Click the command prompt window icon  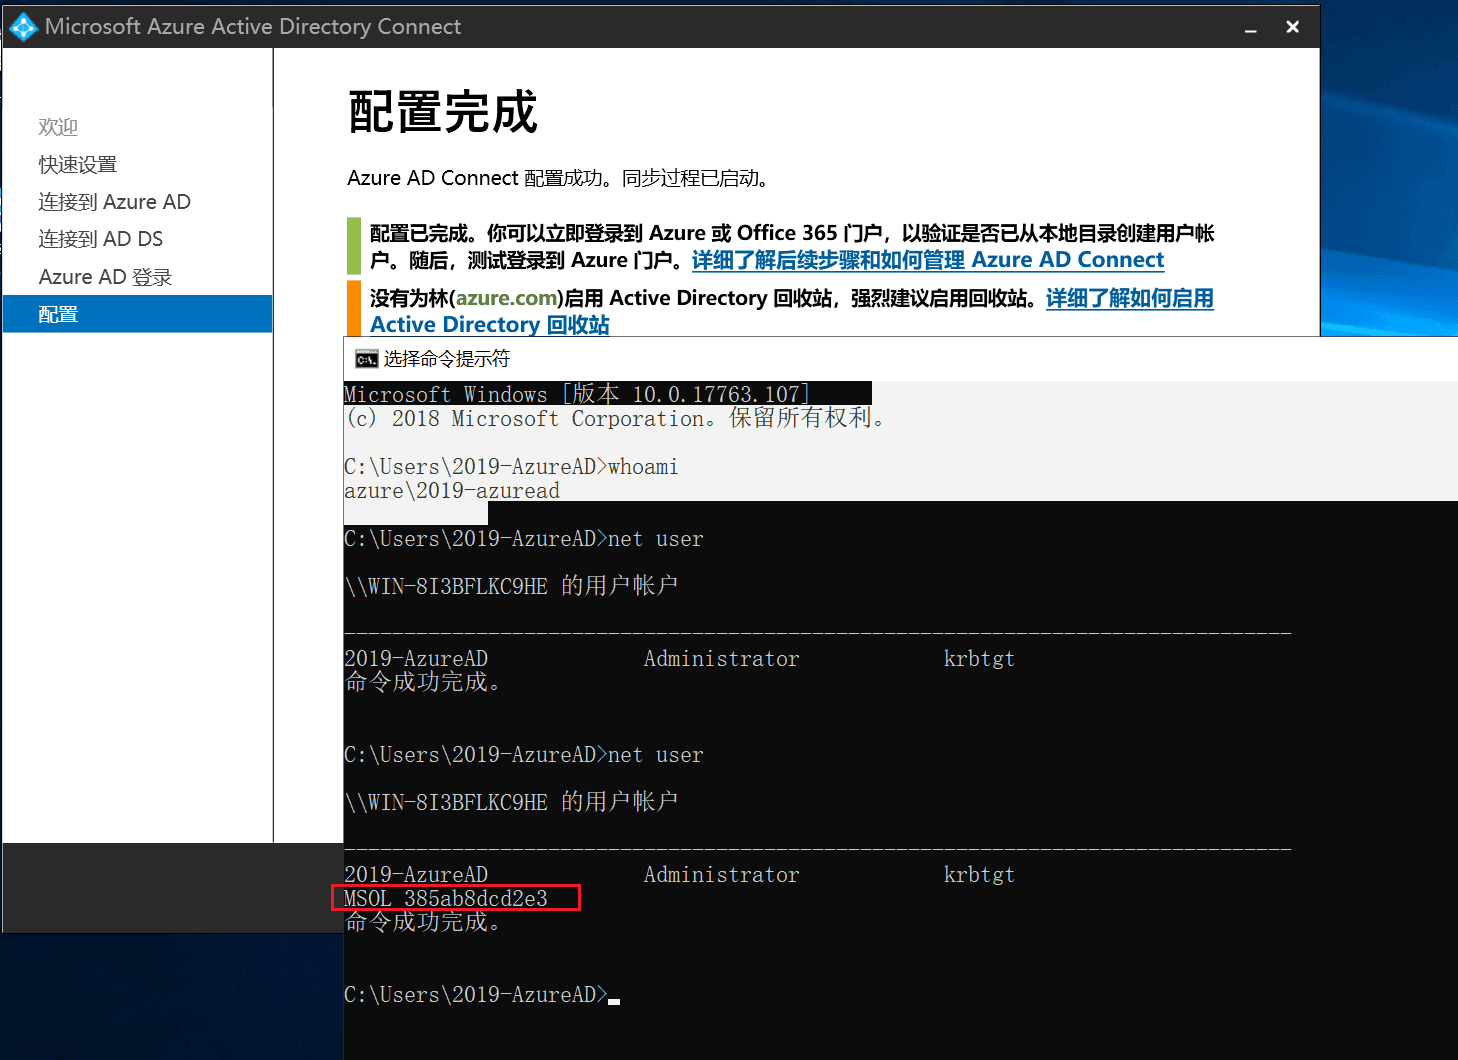[x=366, y=359]
